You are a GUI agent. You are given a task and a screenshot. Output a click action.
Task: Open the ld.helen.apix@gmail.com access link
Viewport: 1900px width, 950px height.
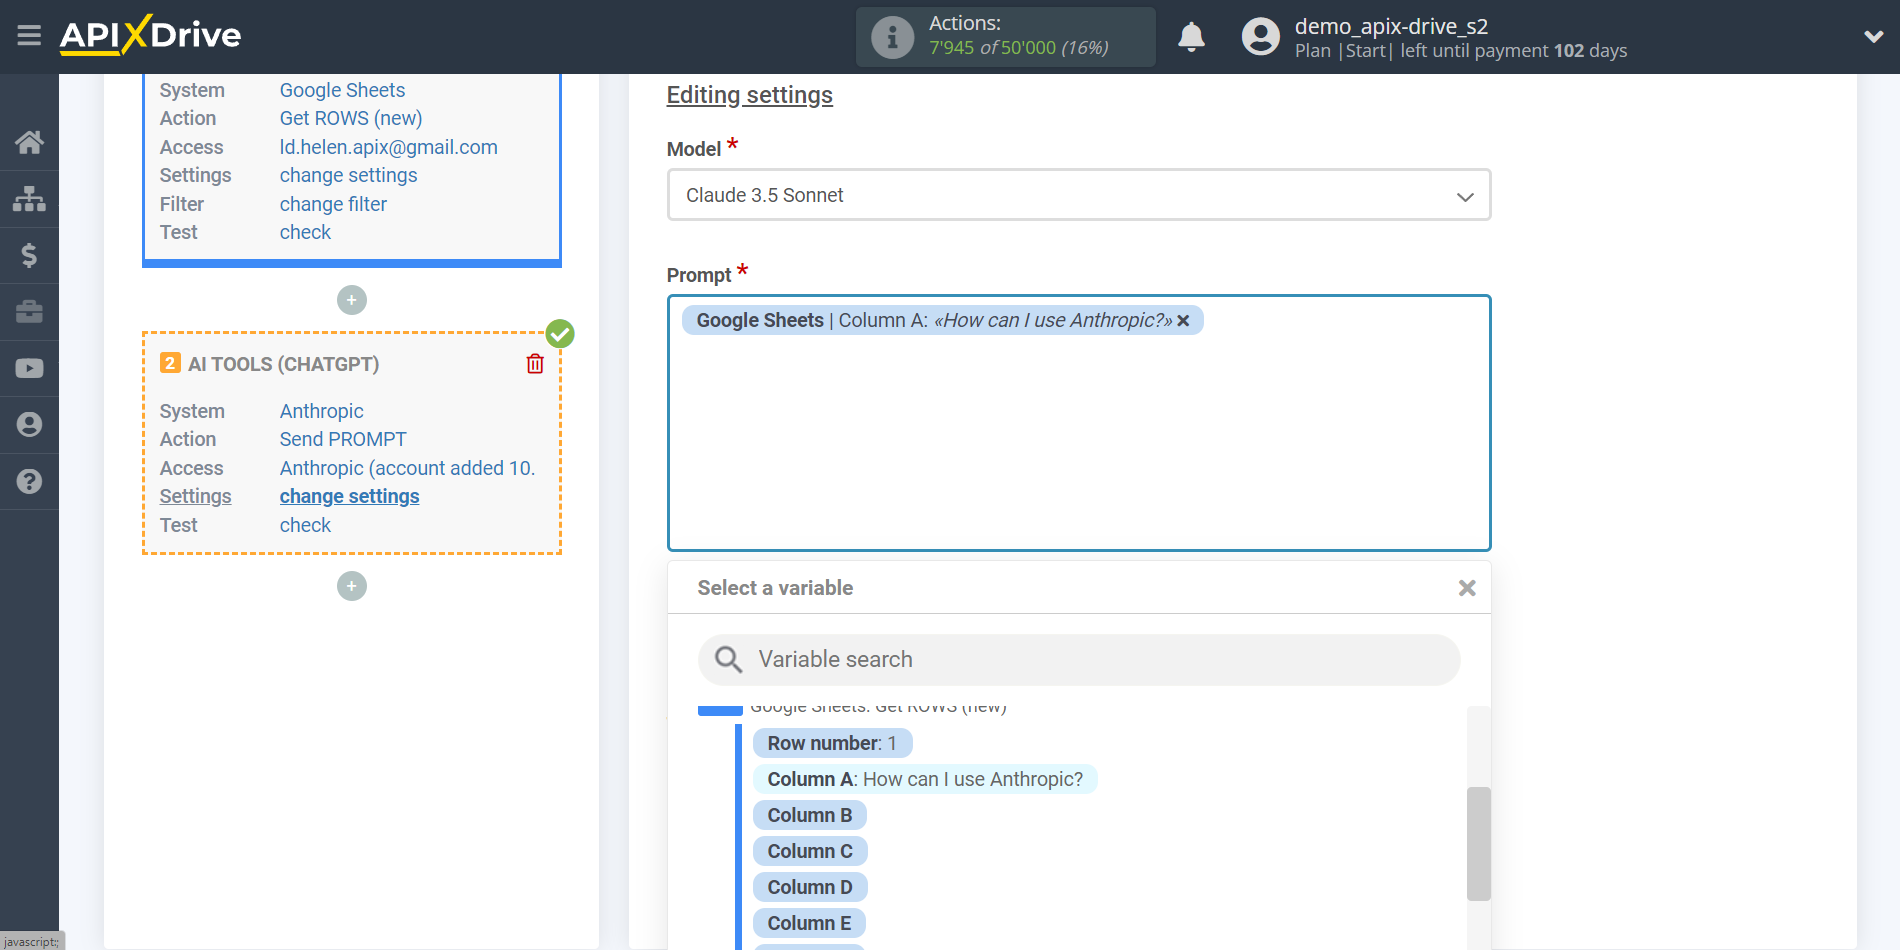(x=388, y=147)
